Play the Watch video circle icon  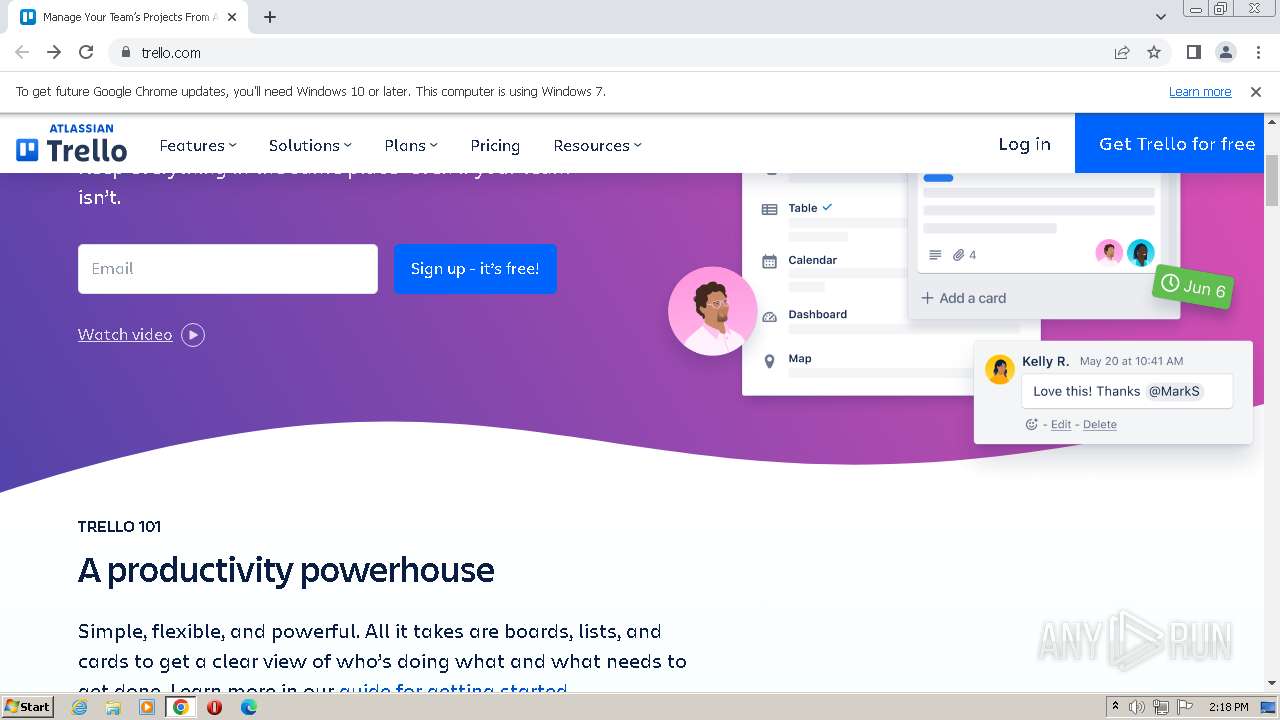pos(193,335)
